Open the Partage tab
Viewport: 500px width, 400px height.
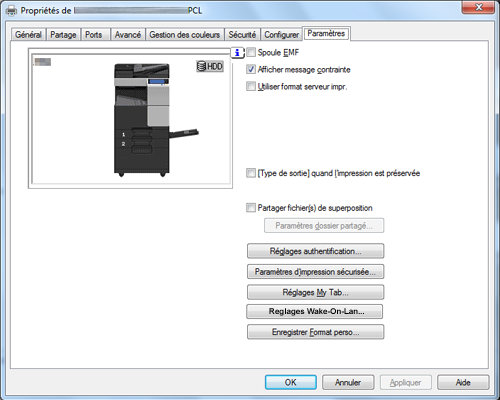63,35
